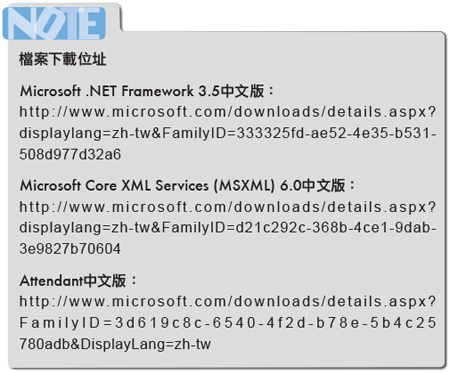Screen dimensions: 450x374
Task: Click the 6.0中文版 text in second heading
Action: tap(312, 186)
